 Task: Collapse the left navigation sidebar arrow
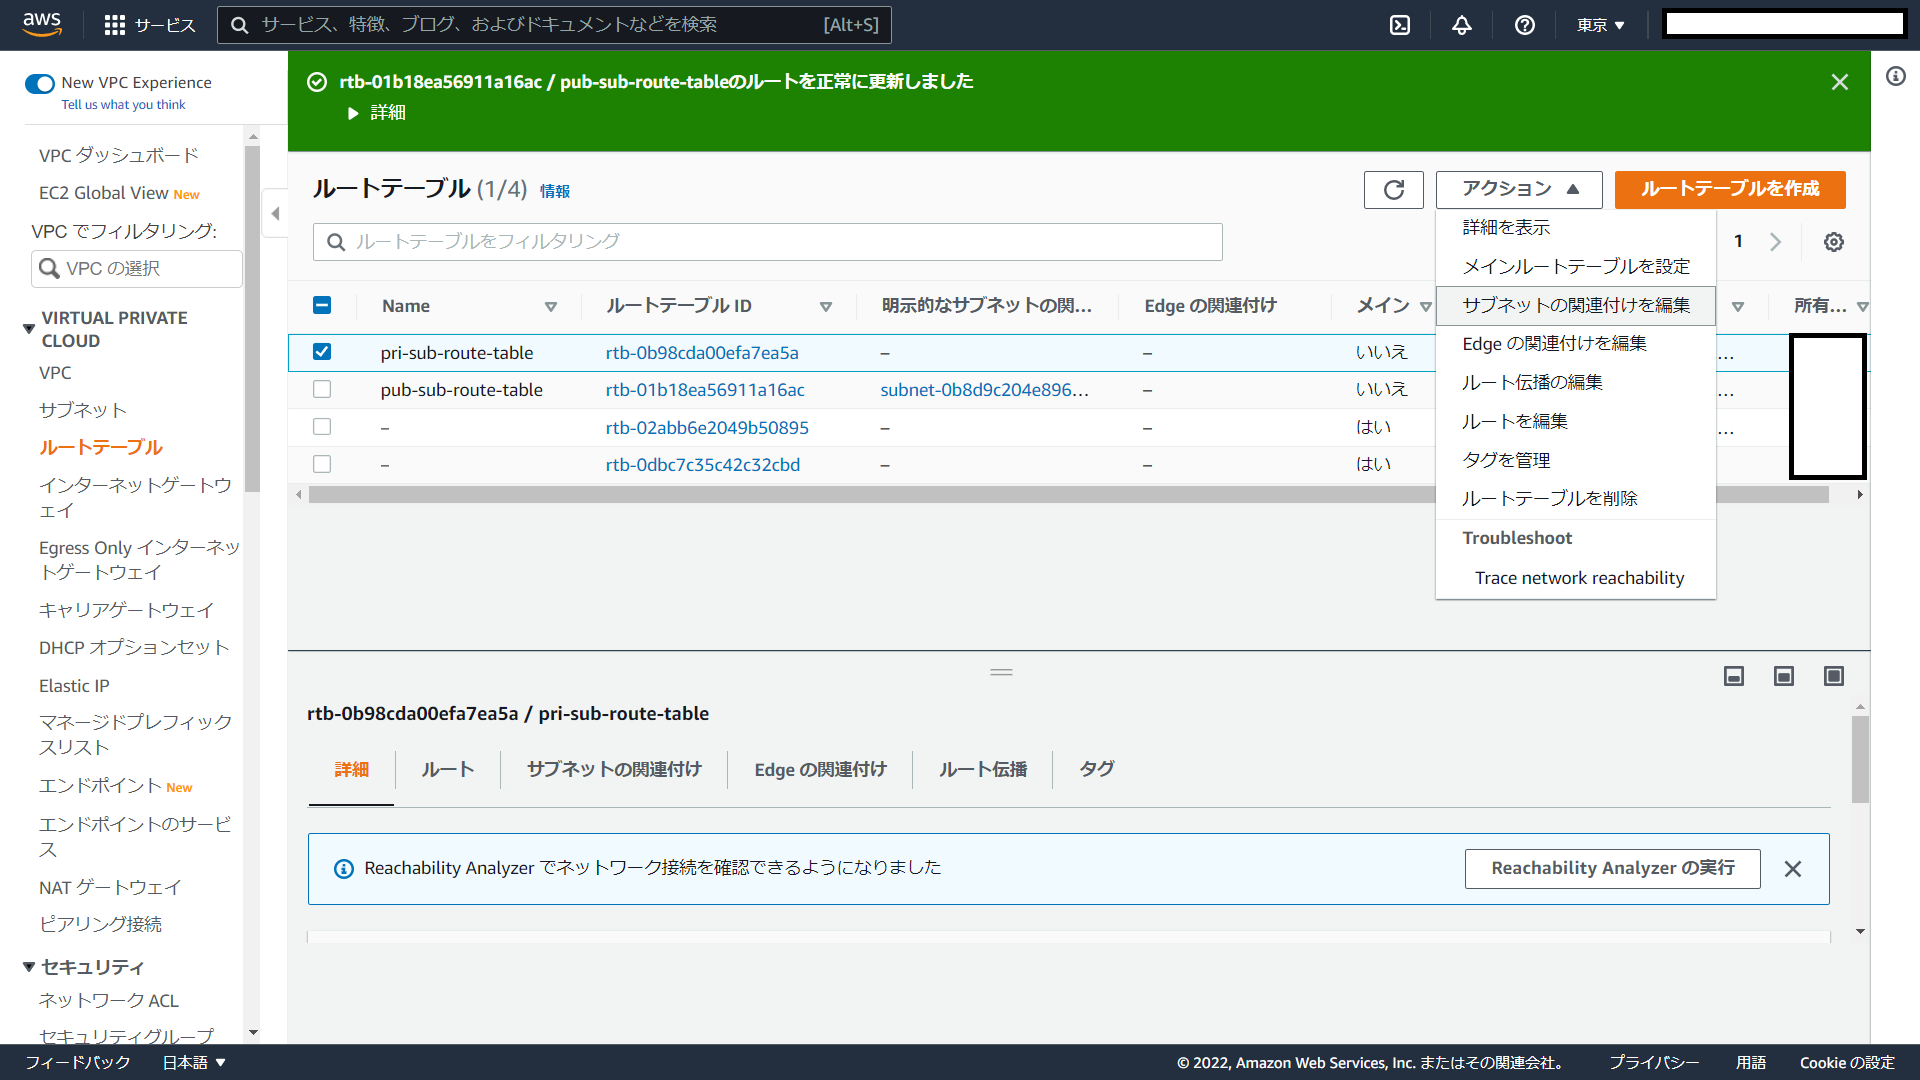click(275, 213)
